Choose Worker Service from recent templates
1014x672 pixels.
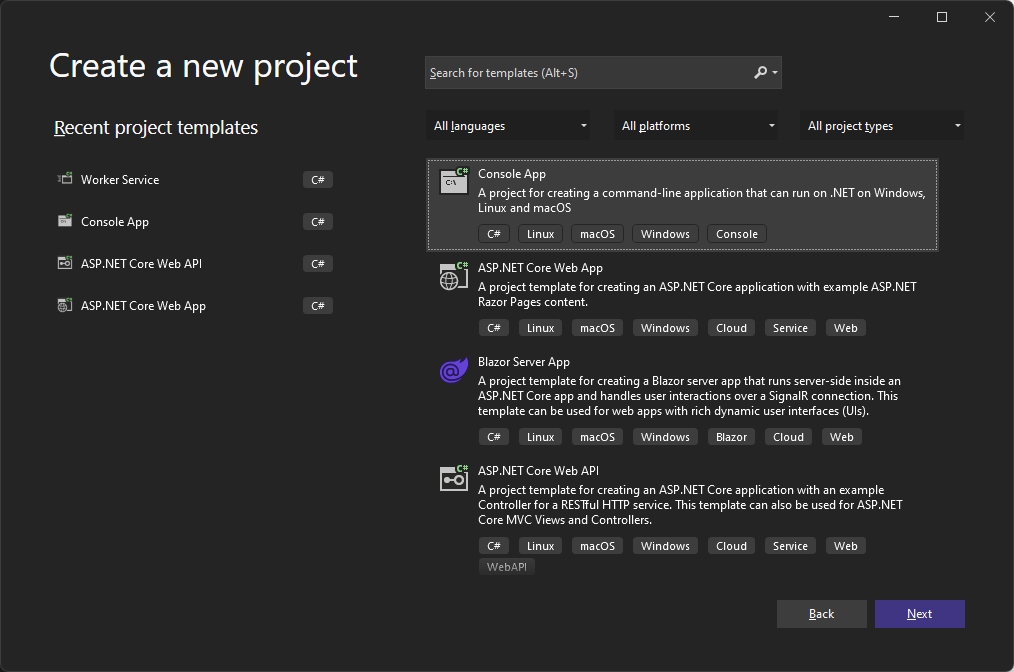point(120,180)
